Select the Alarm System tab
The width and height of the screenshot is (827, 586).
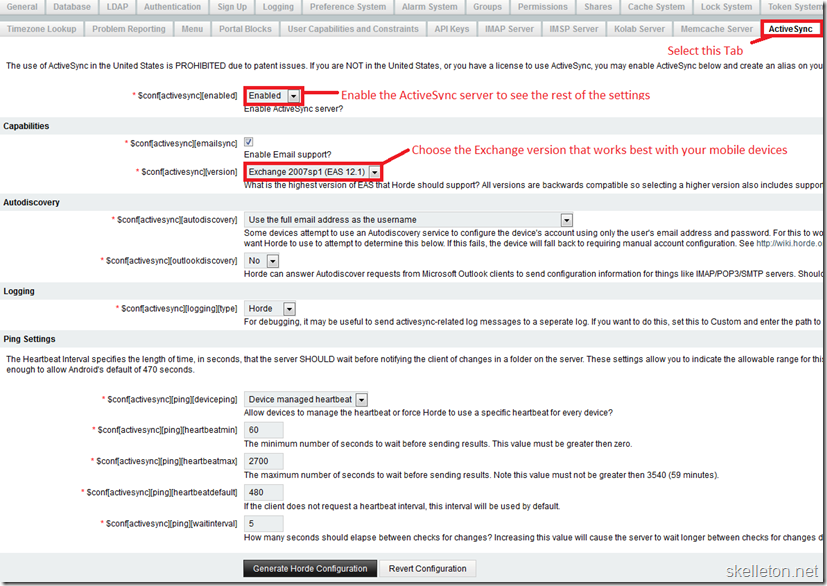[429, 7]
